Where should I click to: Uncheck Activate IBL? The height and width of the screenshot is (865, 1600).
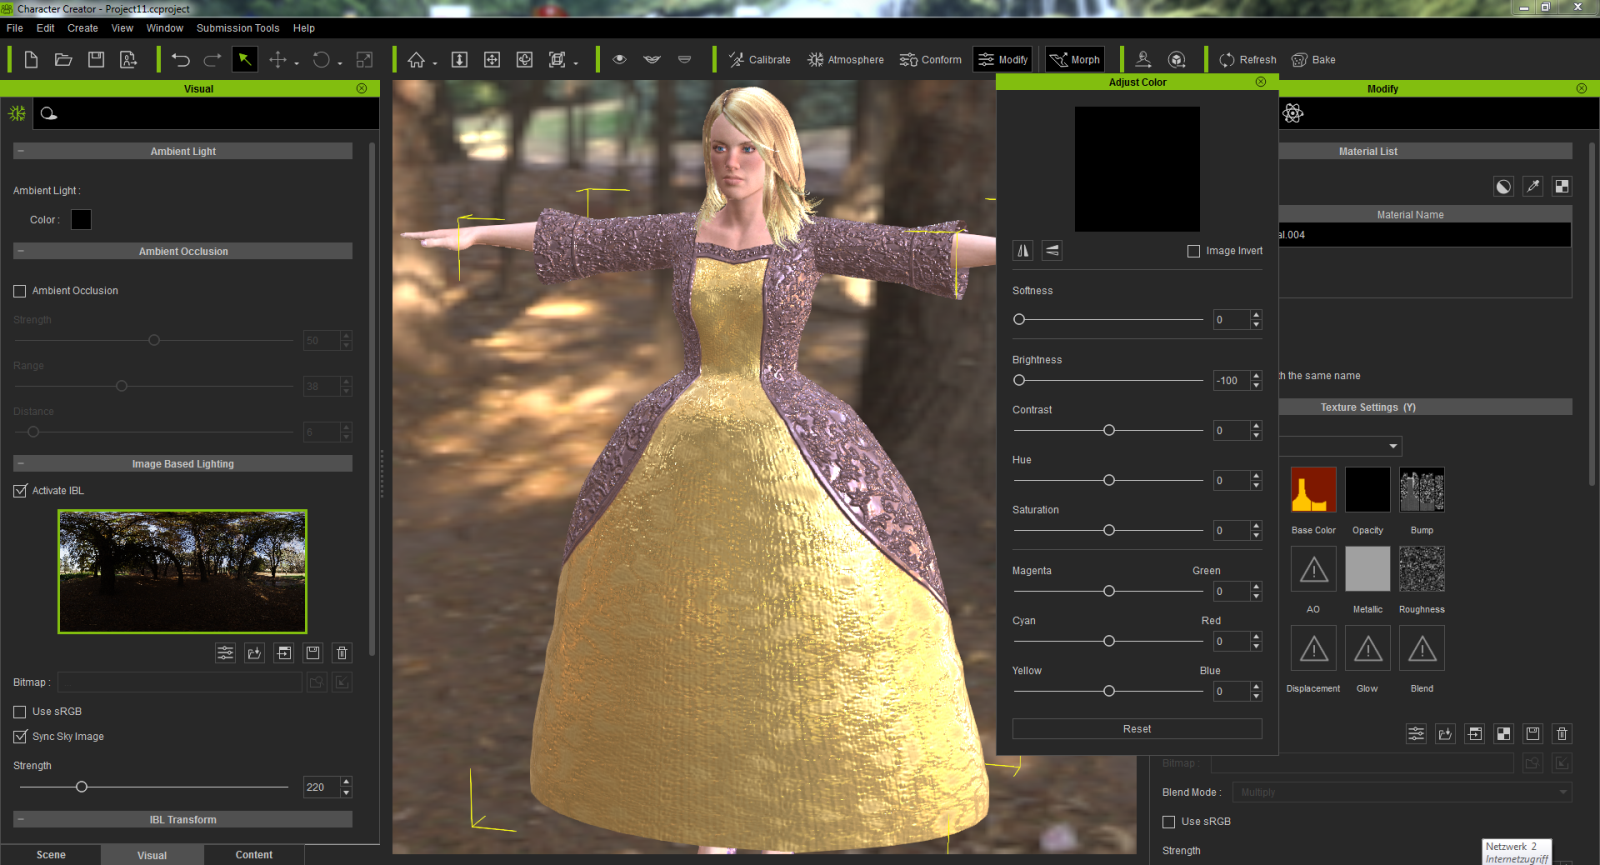(x=20, y=491)
